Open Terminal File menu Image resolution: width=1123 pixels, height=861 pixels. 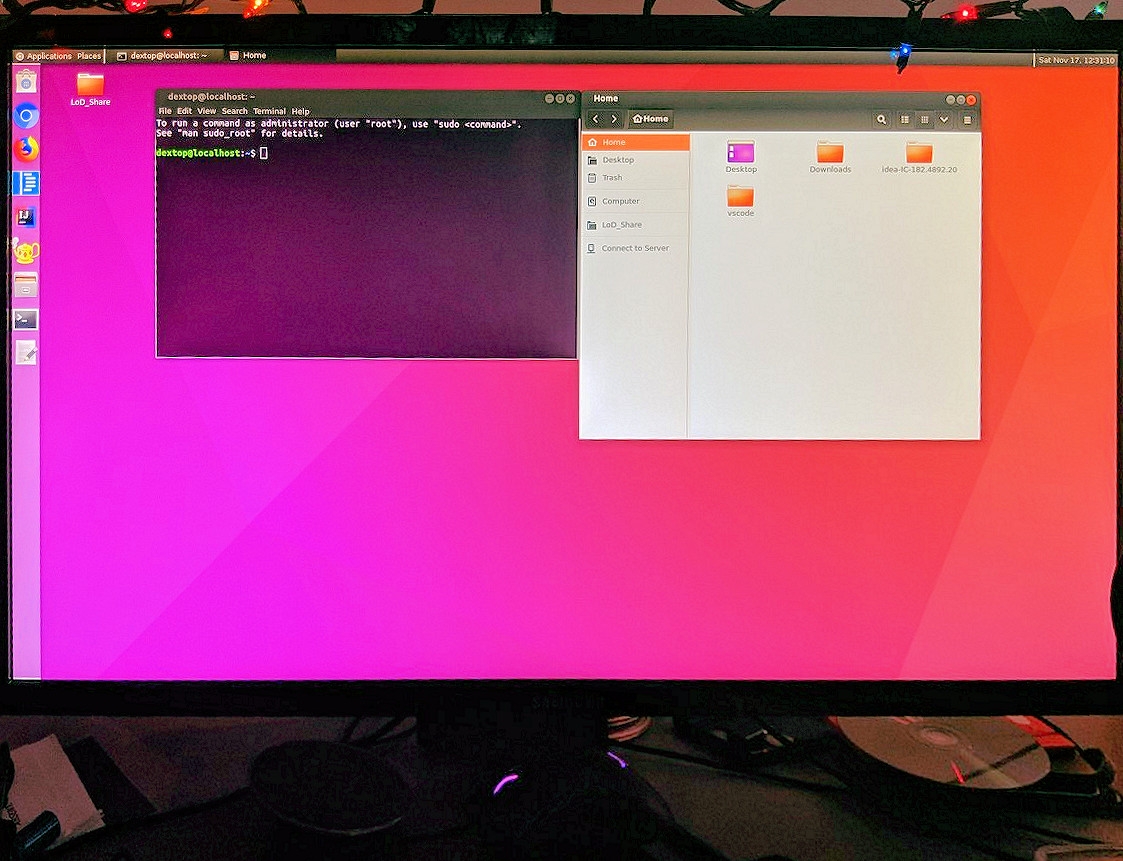click(x=165, y=111)
